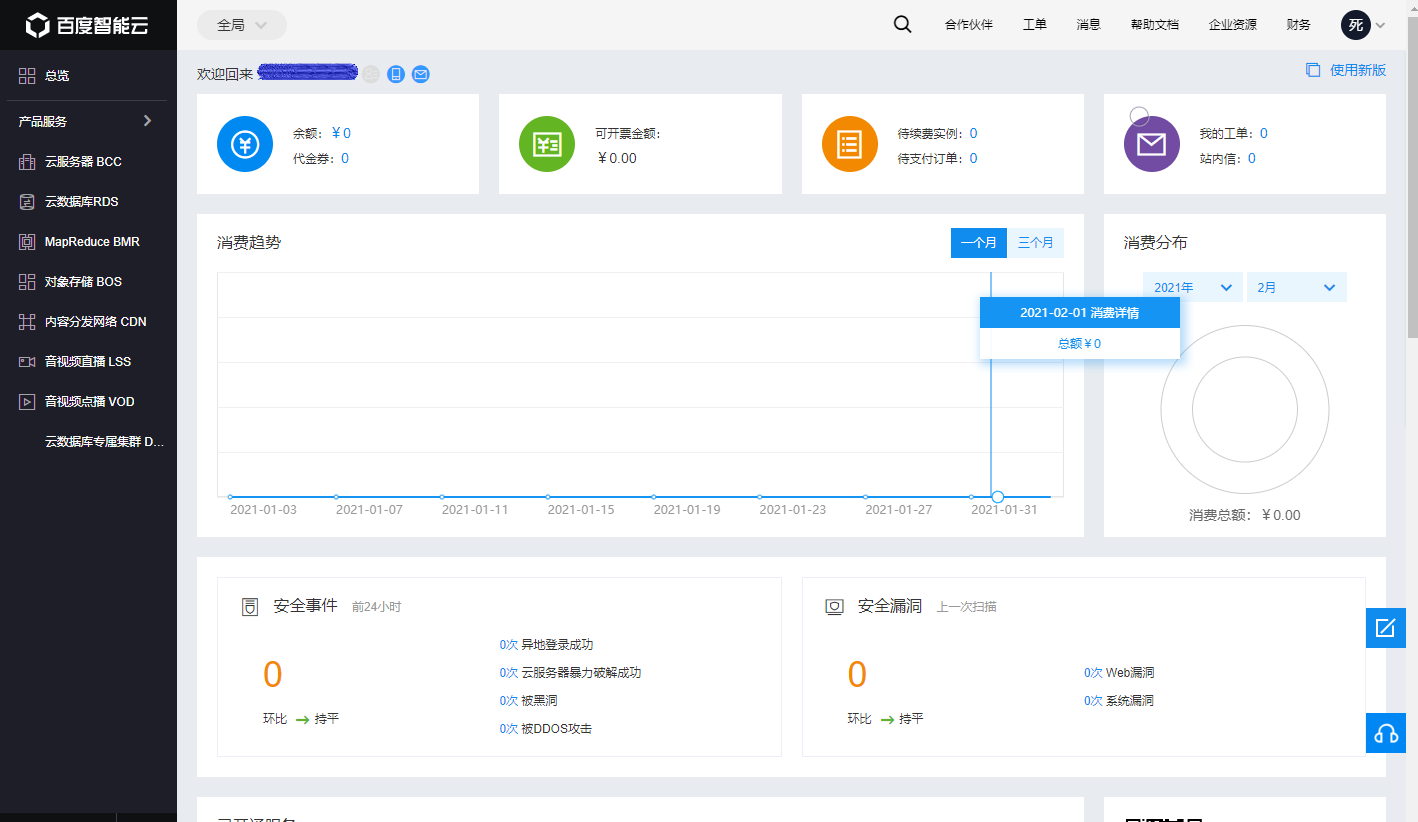This screenshot has width=1418, height=822.
Task: Click the 待续费实例 count 0
Action: tap(973, 133)
